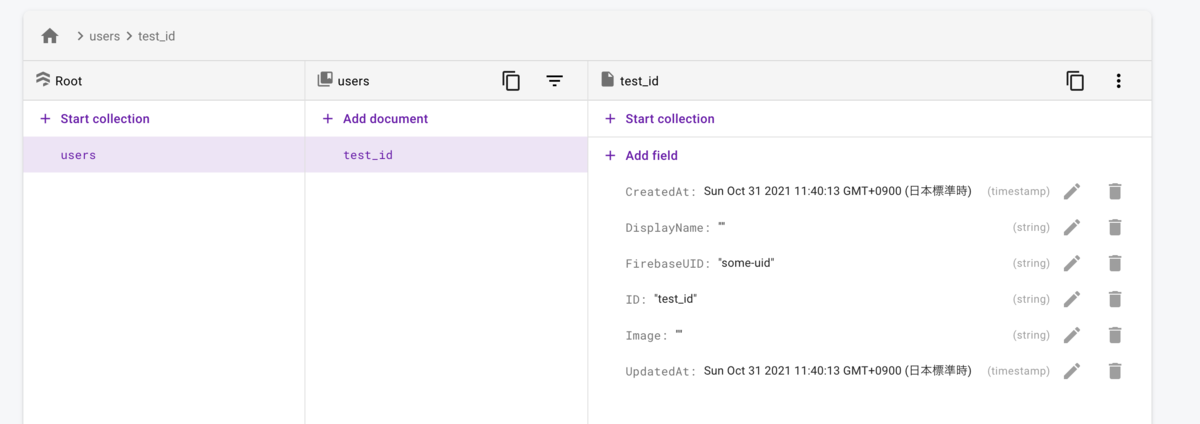The height and width of the screenshot is (424, 1200).
Task: Add document to users collection
Action: point(384,119)
